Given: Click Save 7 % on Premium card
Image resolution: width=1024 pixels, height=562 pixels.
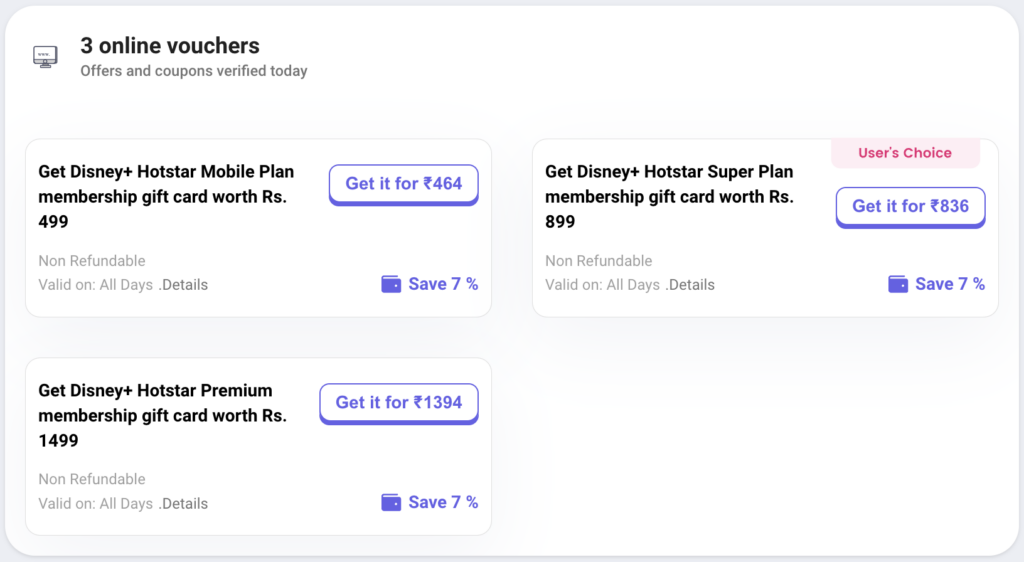Looking at the screenshot, I should [443, 502].
